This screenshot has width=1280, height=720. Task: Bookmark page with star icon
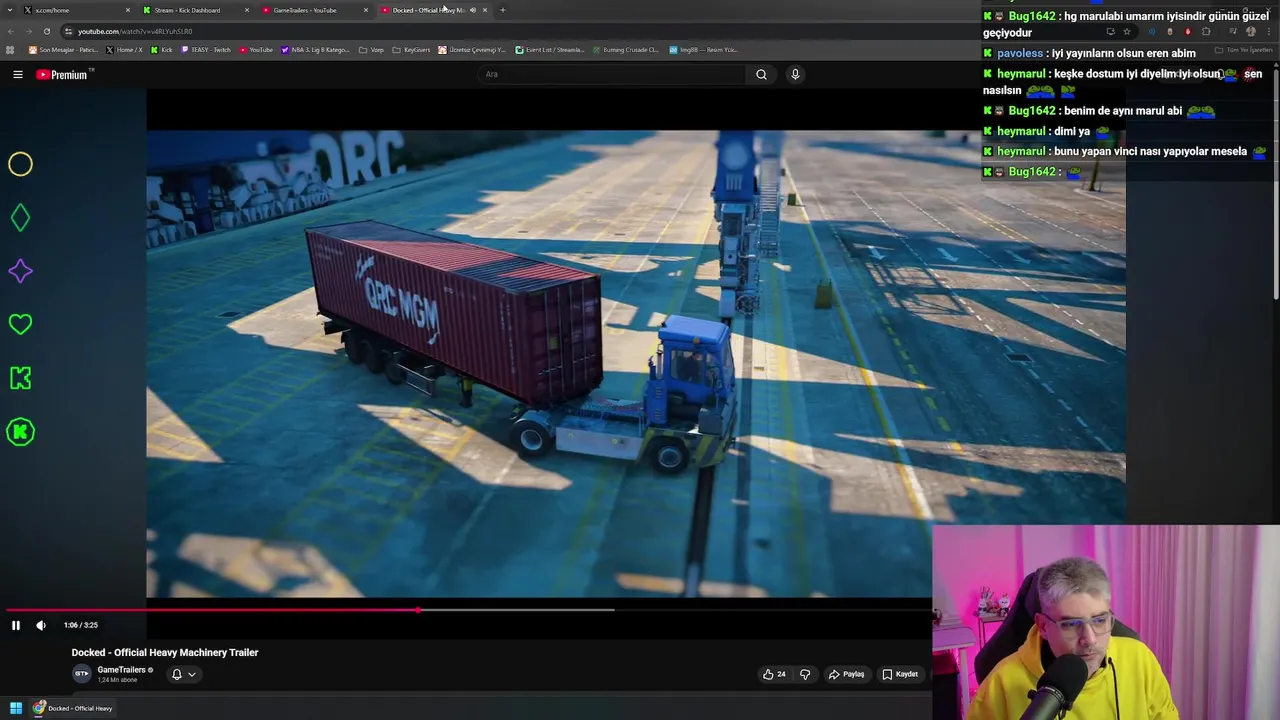click(x=1127, y=31)
